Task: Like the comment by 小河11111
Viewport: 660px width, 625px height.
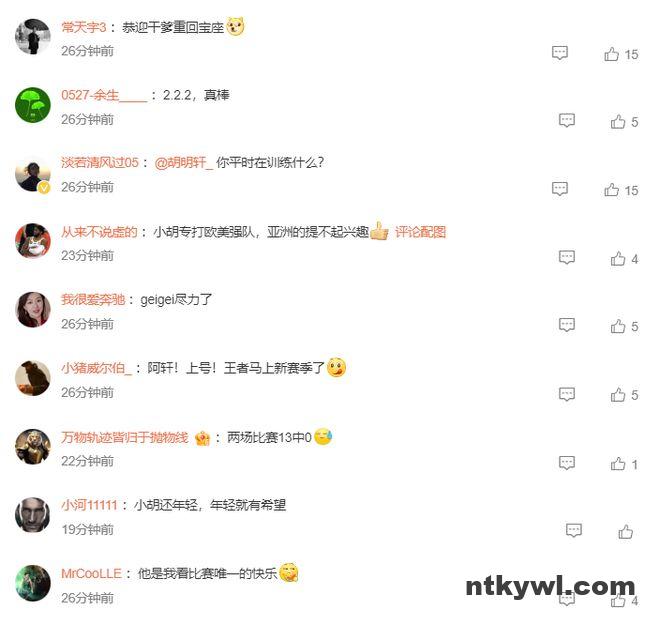Action: [625, 532]
